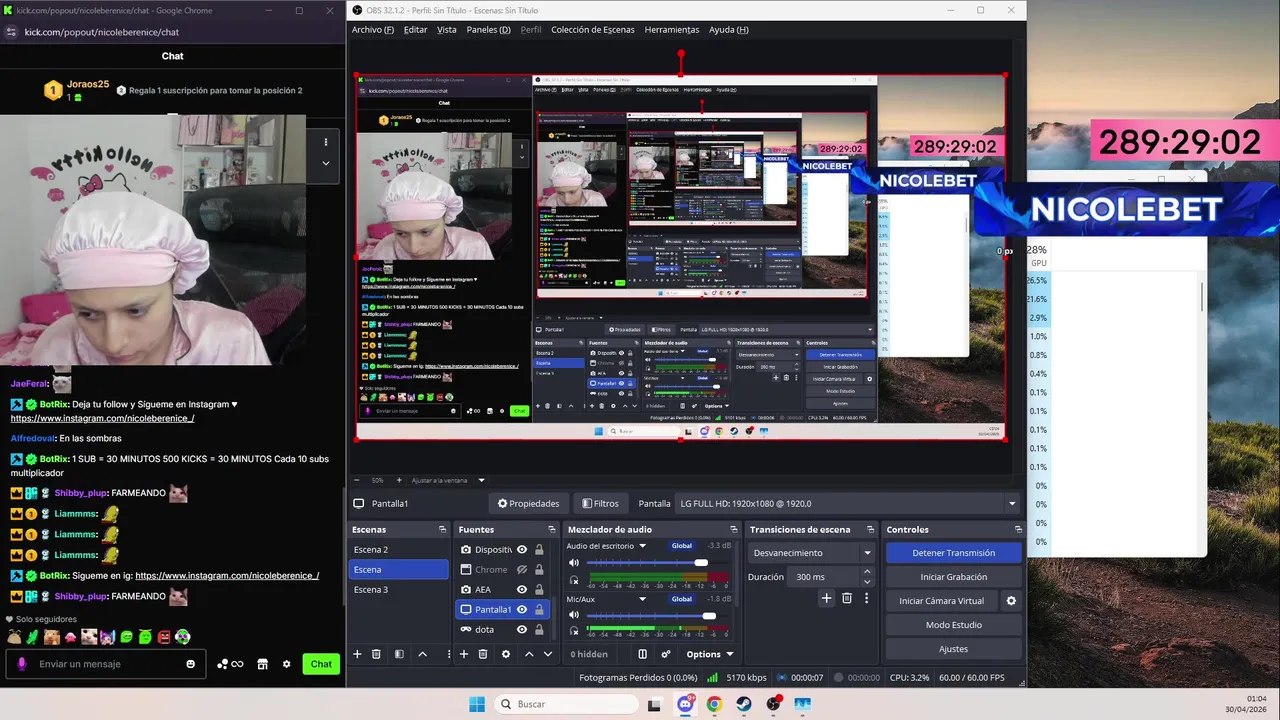Expand Mic/Aux options arrow

click(643, 599)
